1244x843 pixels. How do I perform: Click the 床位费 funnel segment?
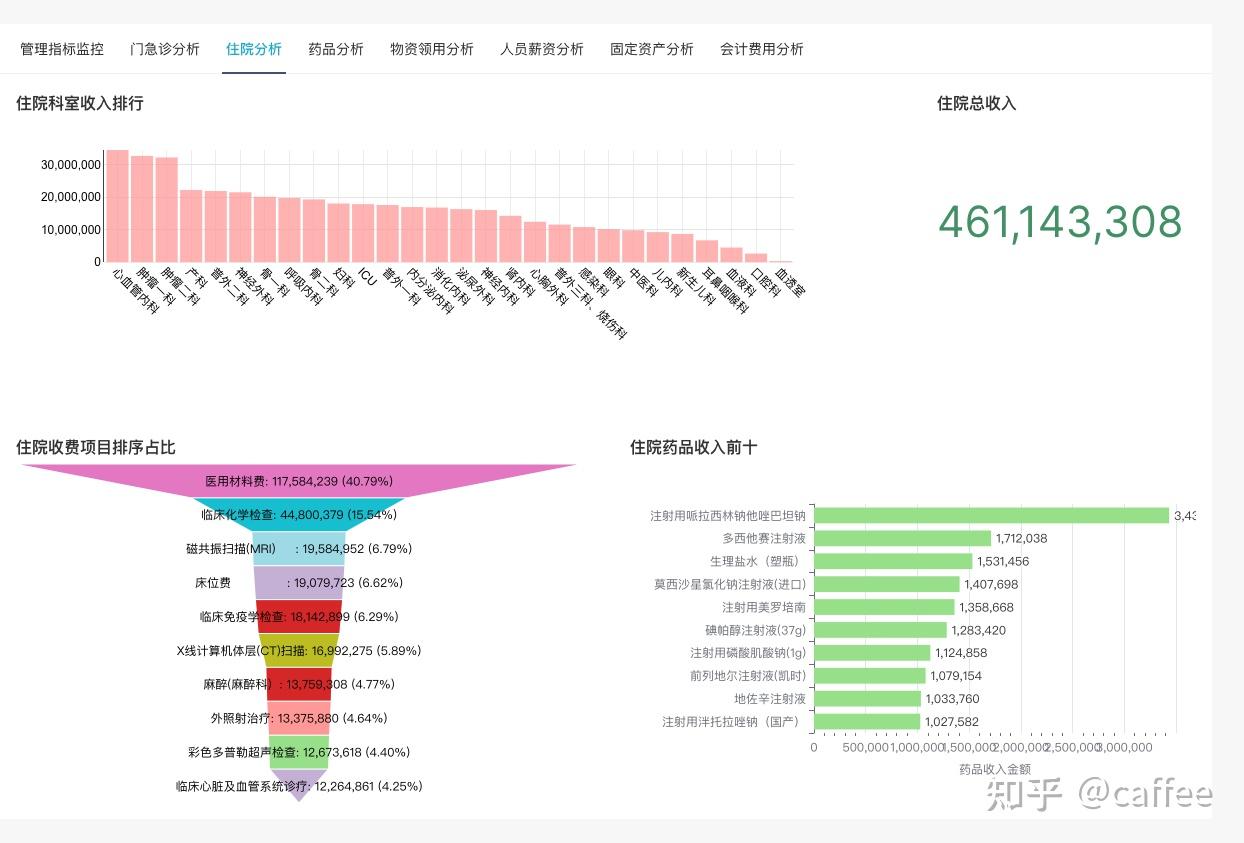coord(297,582)
